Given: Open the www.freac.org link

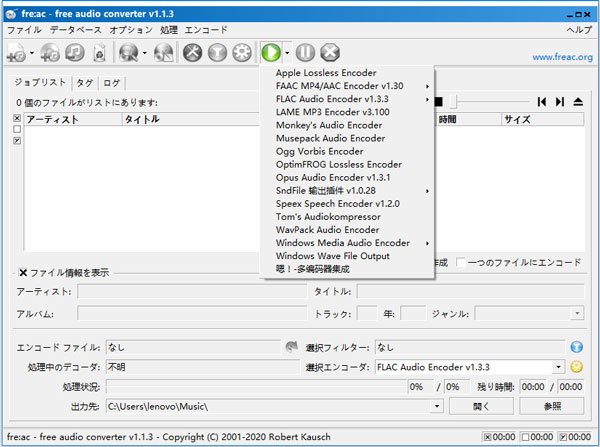Looking at the screenshot, I should point(560,57).
